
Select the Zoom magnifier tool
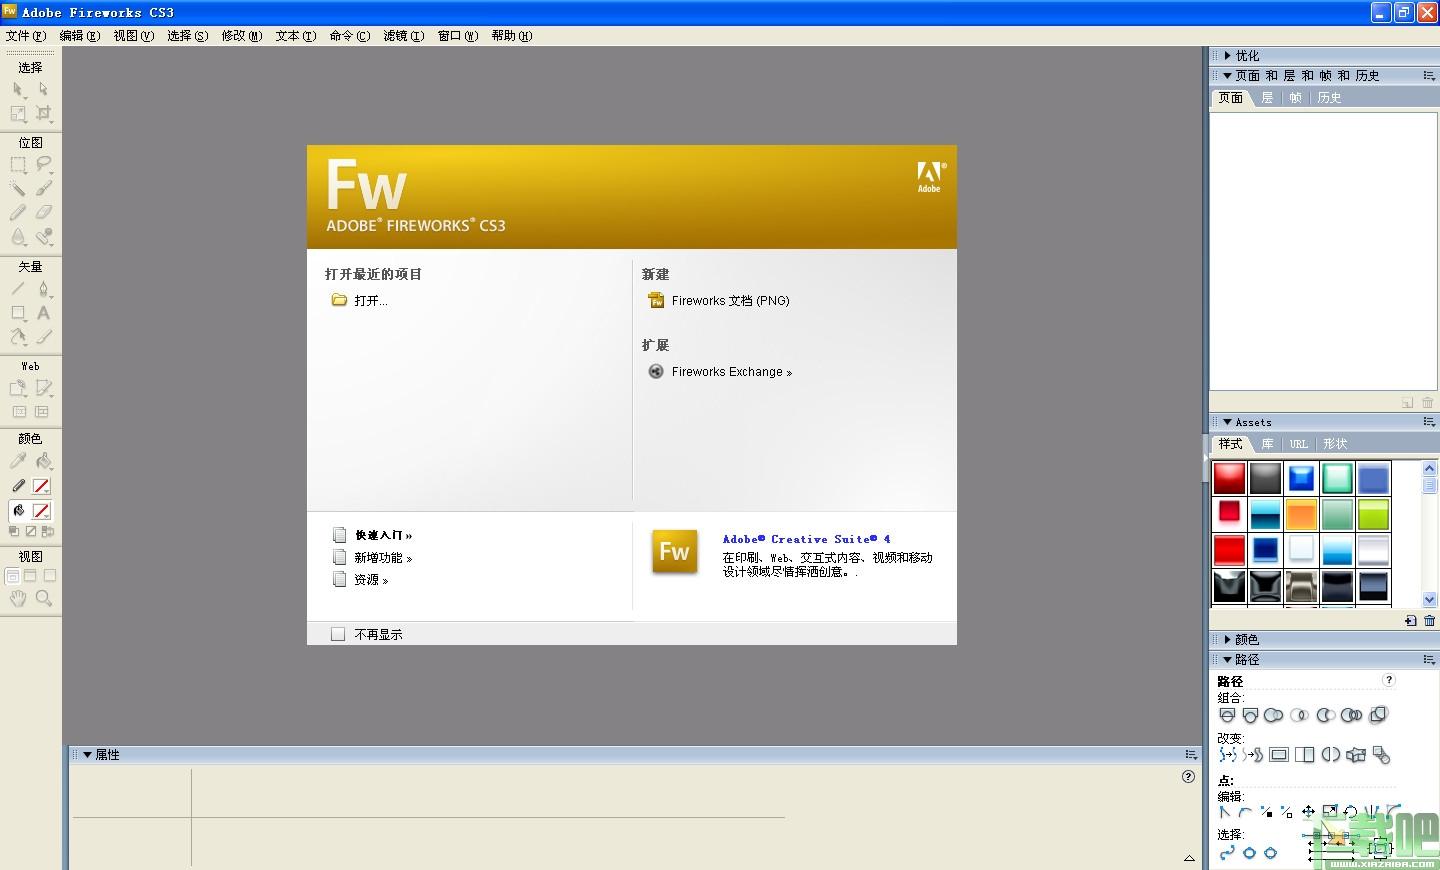[x=43, y=598]
